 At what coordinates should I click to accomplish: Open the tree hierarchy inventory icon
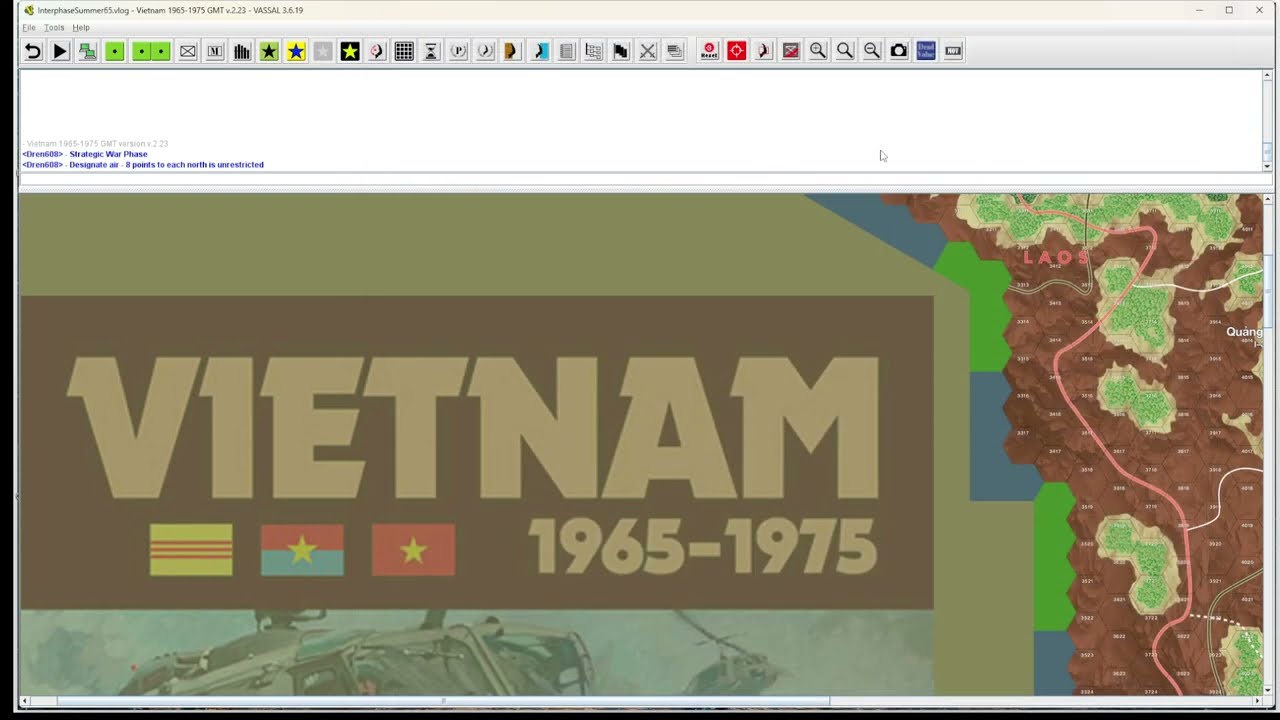594,51
